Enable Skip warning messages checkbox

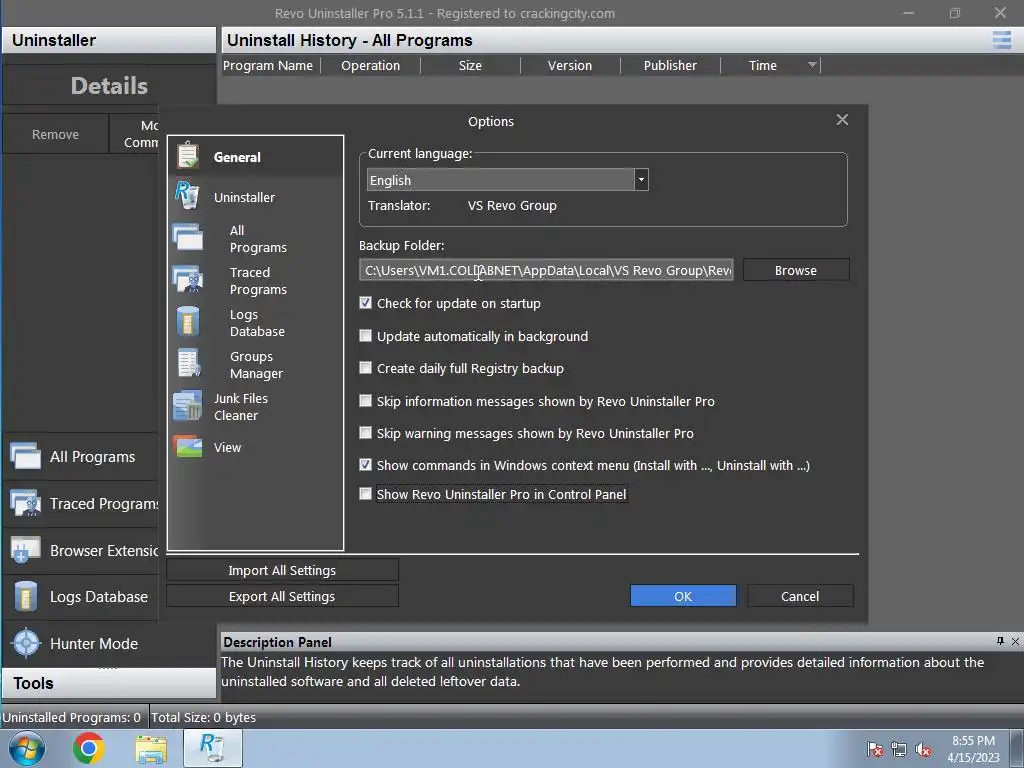pyautogui.click(x=366, y=433)
